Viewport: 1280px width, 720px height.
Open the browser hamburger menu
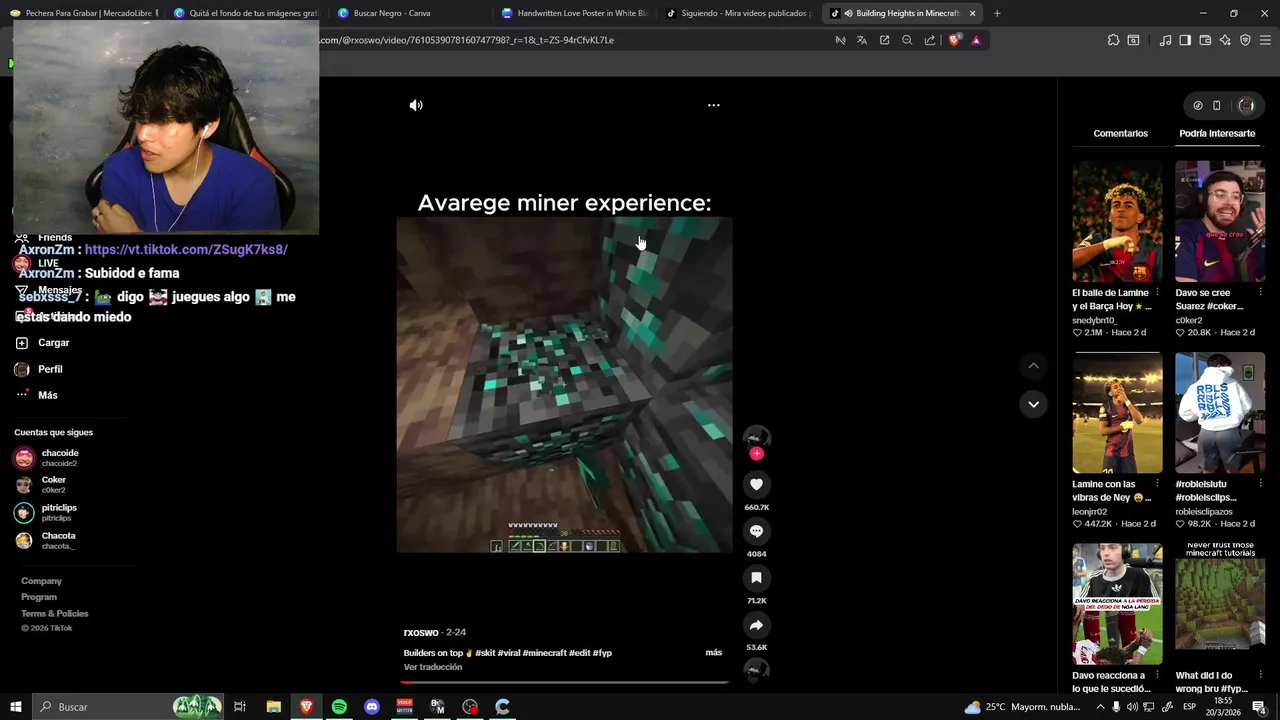point(1266,40)
